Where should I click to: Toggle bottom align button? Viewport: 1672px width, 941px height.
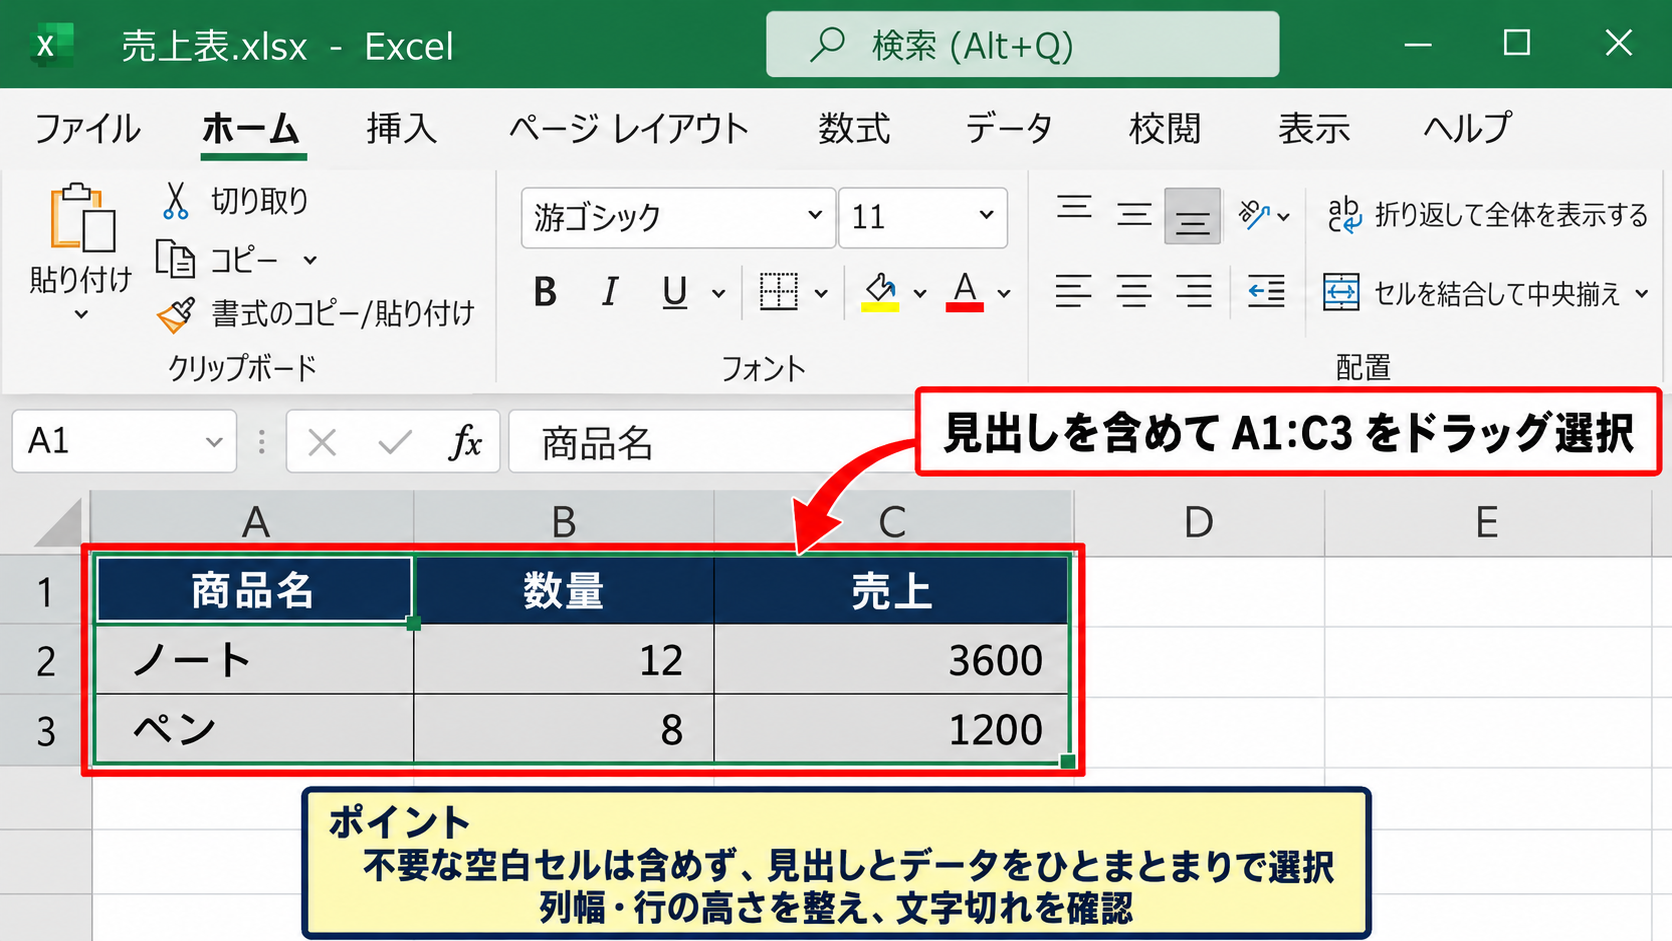tap(1192, 215)
